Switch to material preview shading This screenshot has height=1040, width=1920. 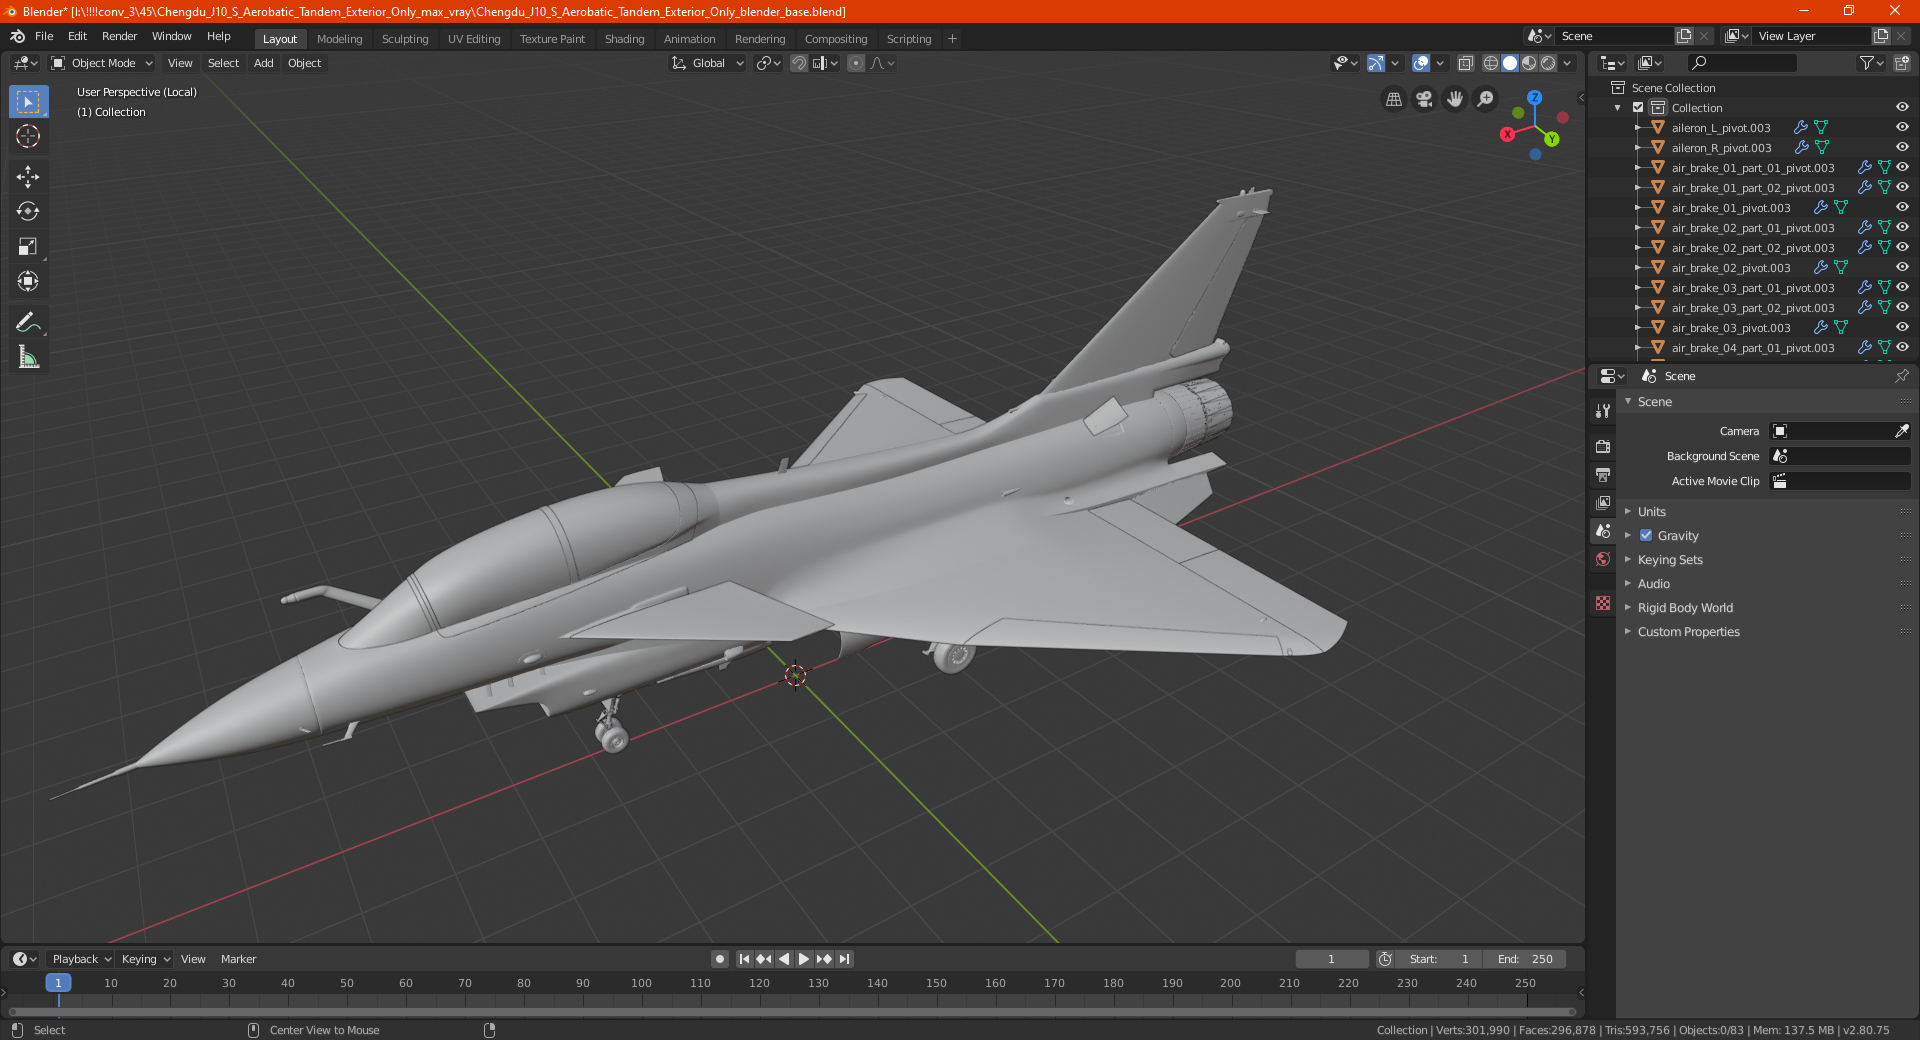click(x=1529, y=63)
